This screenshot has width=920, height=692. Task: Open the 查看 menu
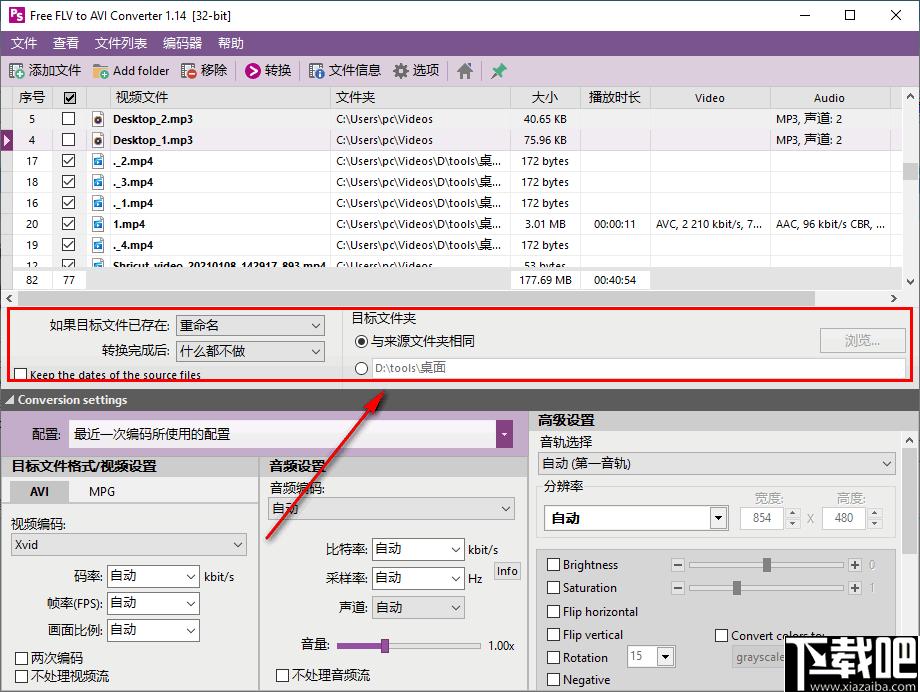tap(65, 43)
